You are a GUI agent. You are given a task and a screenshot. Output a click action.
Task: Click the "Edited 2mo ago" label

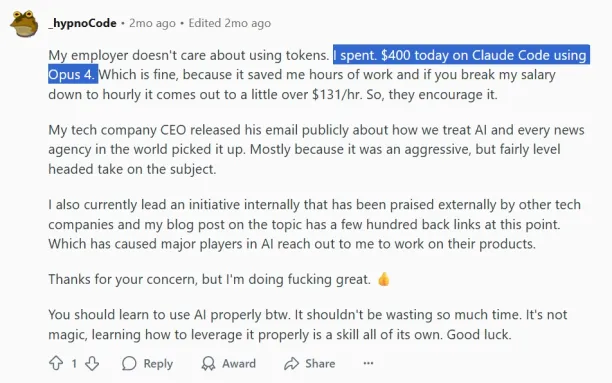coord(230,23)
